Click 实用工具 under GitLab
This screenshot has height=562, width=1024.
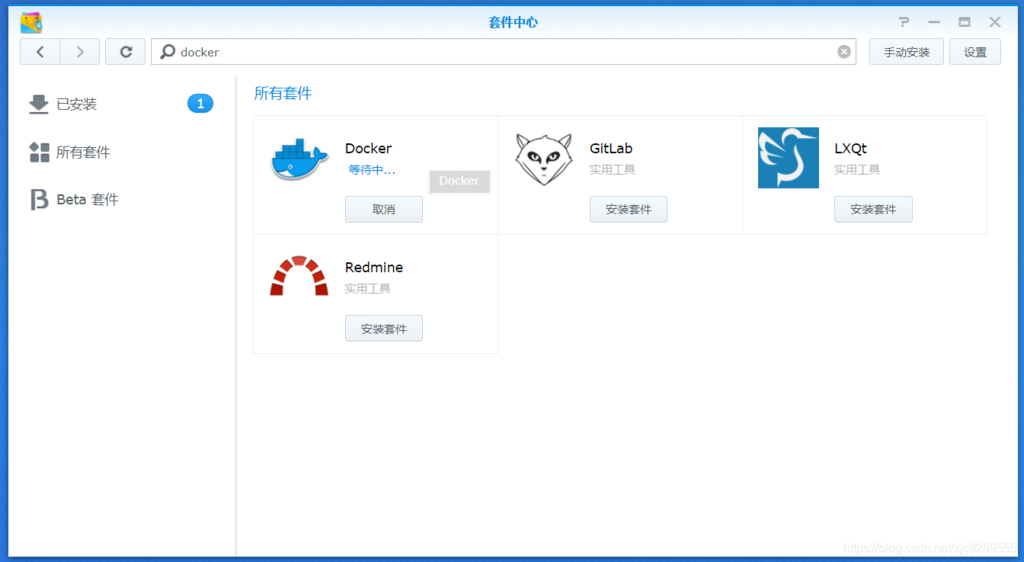[x=612, y=170]
